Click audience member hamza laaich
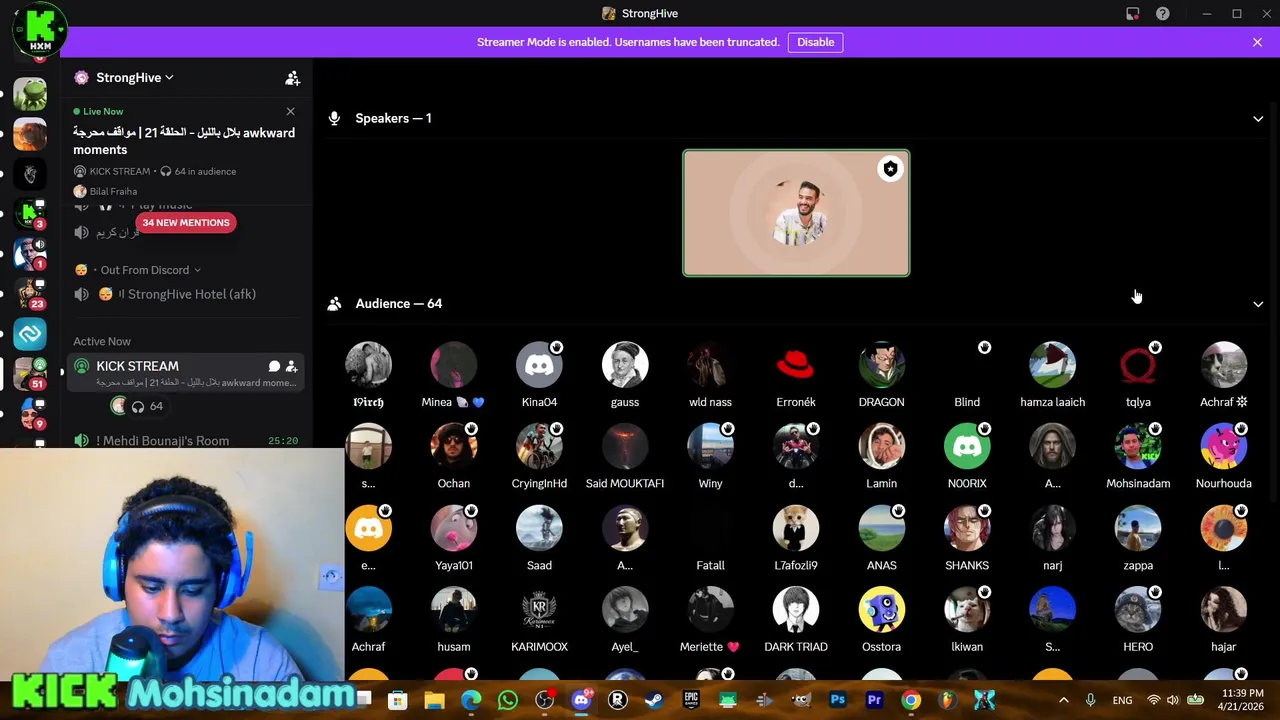Viewport: 1280px width, 720px height. click(1052, 376)
